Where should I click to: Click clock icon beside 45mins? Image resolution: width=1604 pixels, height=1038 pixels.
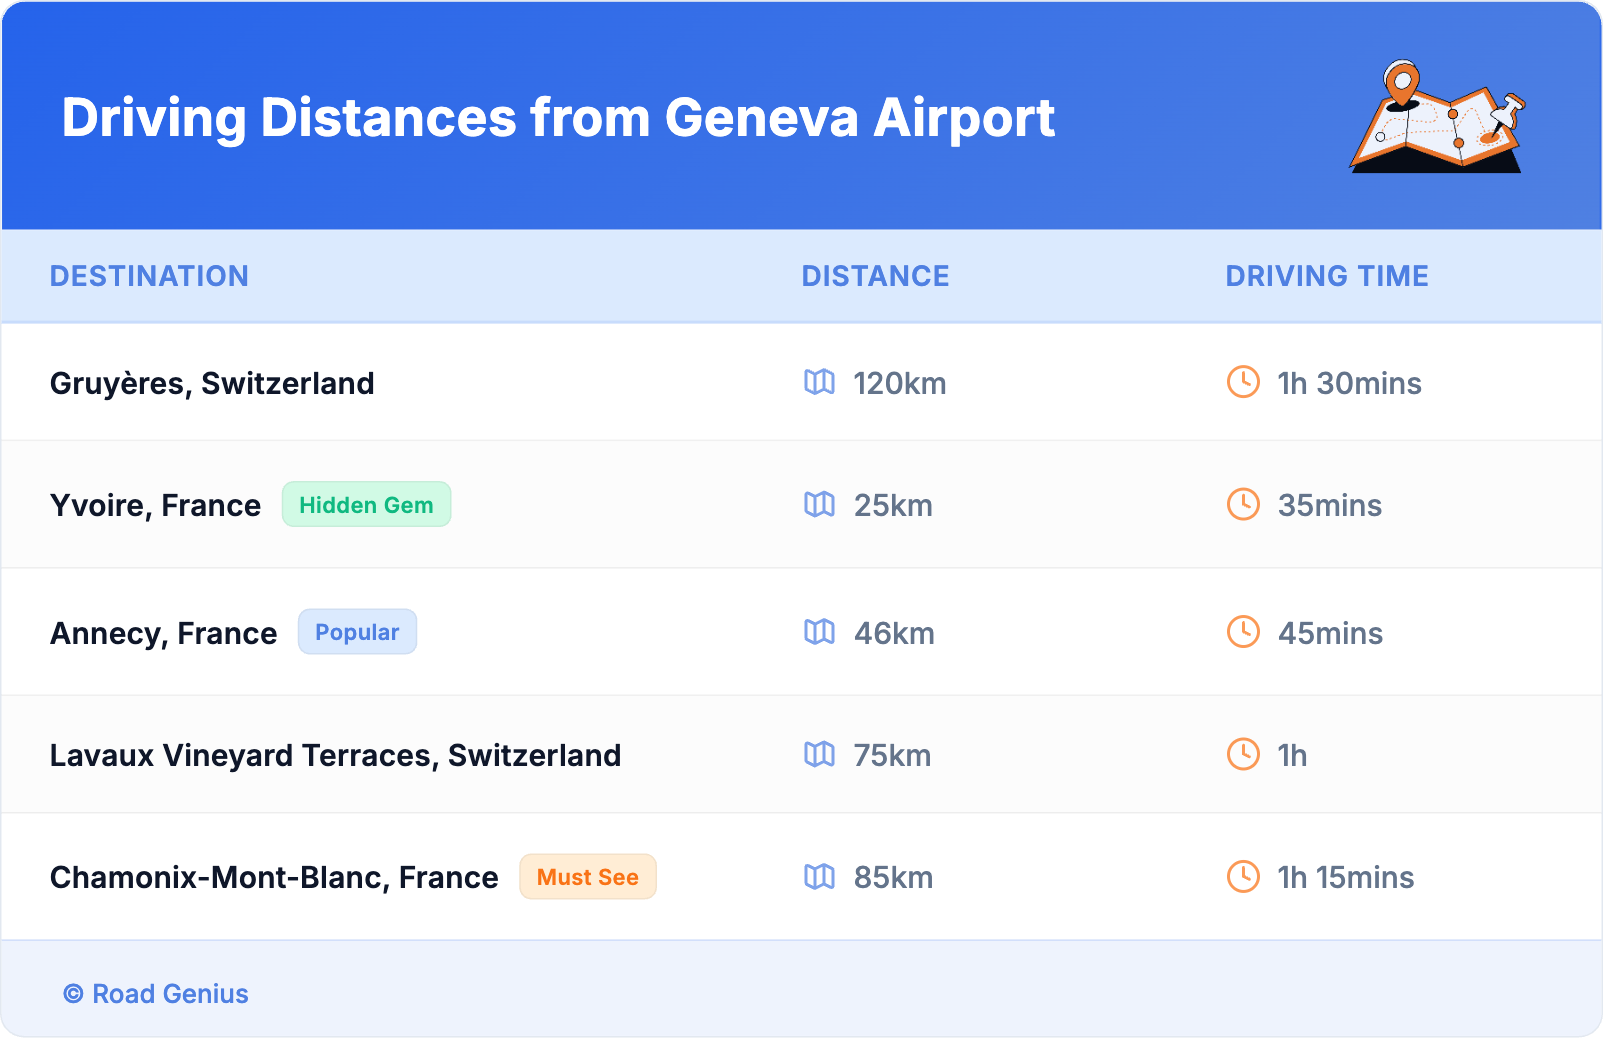[1243, 632]
